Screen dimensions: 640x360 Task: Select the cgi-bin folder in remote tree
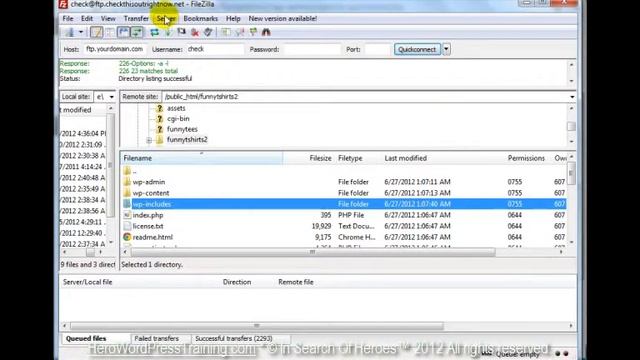click(178, 119)
